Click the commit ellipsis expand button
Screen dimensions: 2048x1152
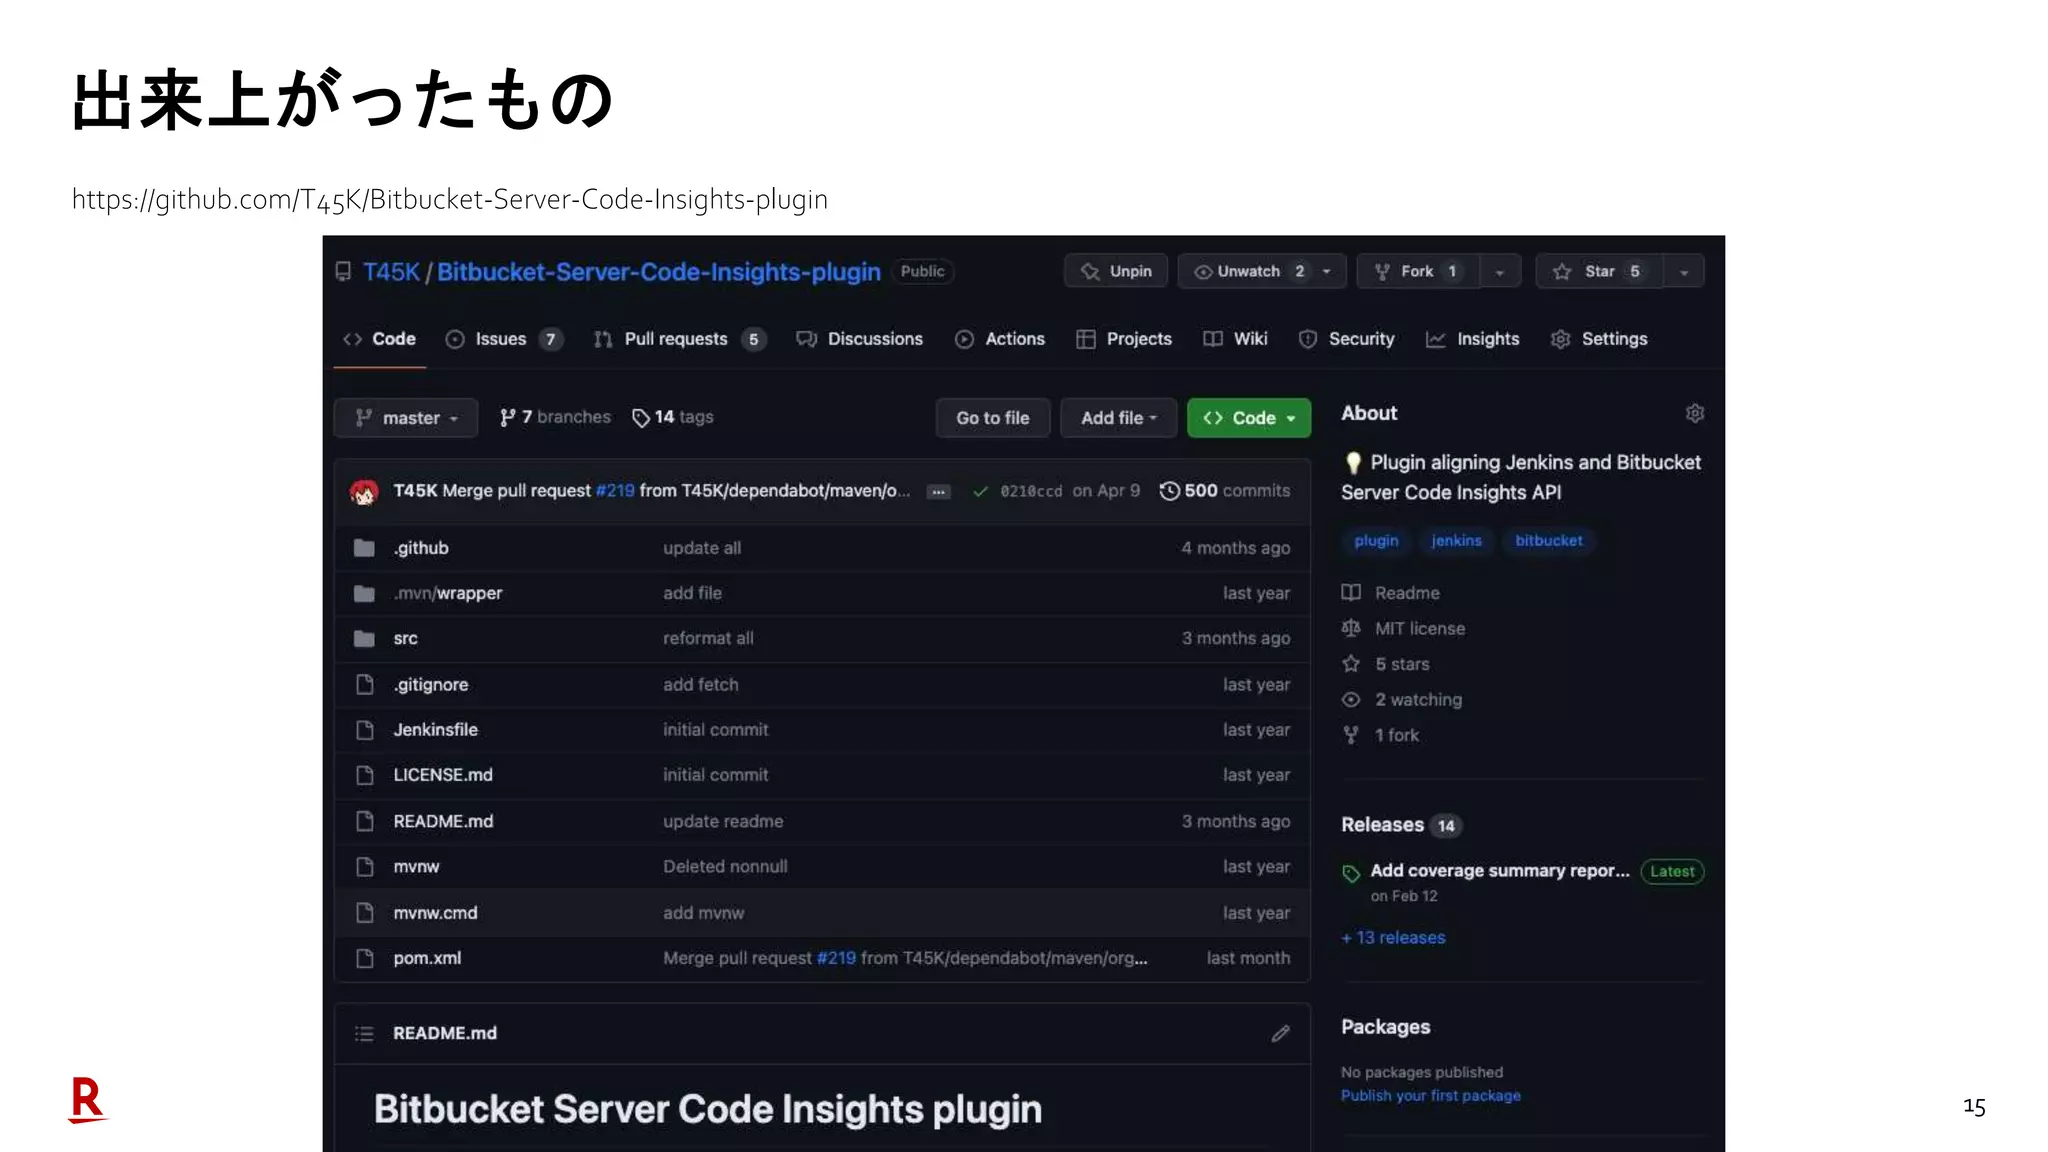pos(938,491)
